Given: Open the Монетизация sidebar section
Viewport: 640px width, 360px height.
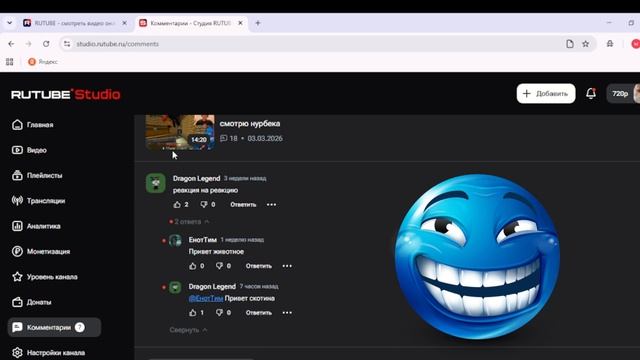Looking at the screenshot, I should coord(41,251).
